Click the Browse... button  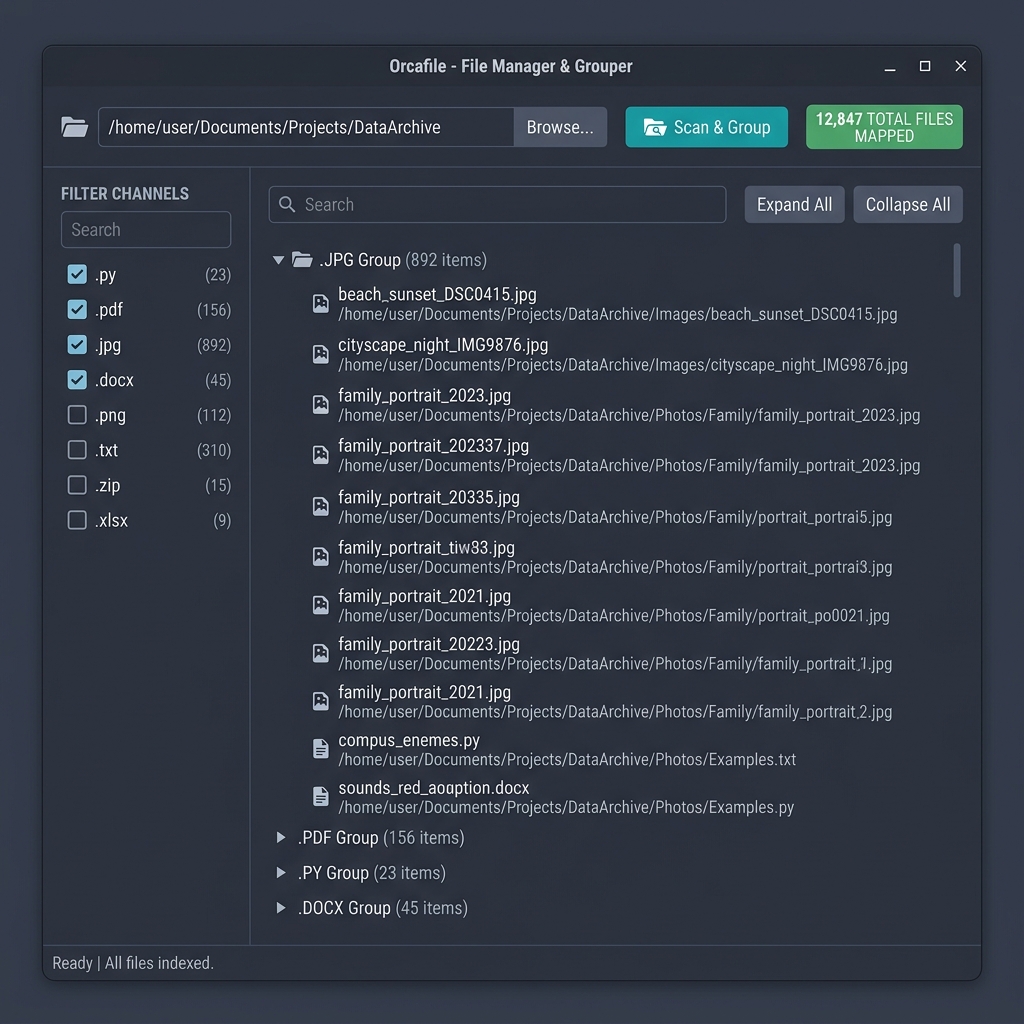coord(560,127)
